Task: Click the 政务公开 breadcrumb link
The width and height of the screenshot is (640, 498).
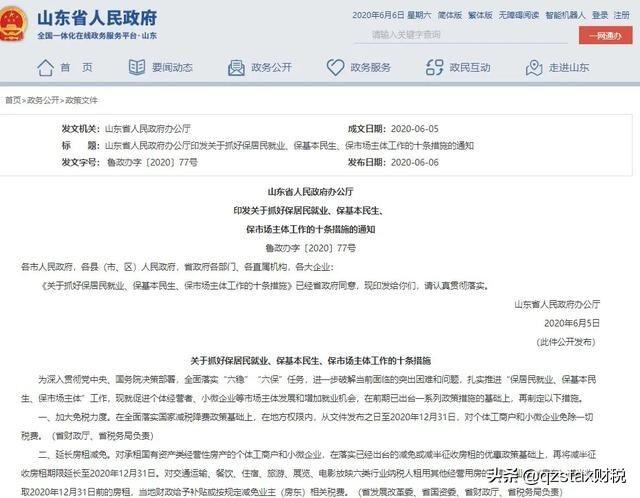Action: tap(43, 100)
